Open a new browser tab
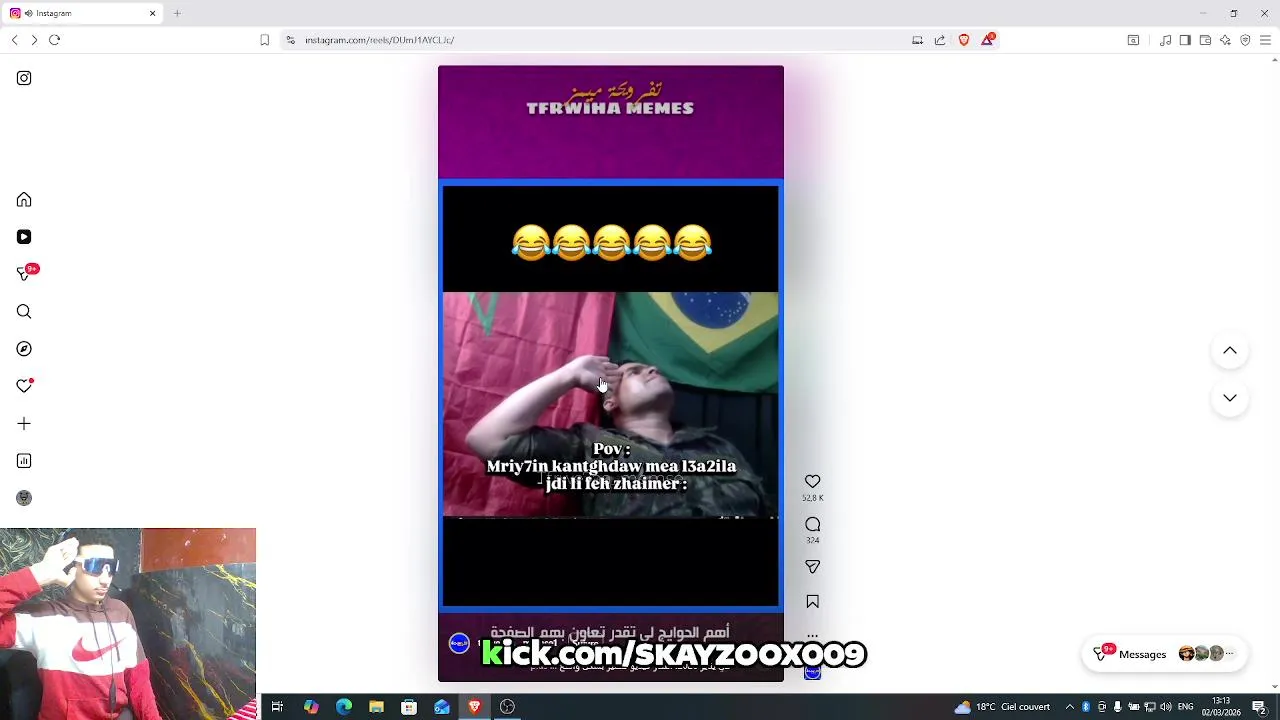1280x720 pixels. pyautogui.click(x=177, y=13)
